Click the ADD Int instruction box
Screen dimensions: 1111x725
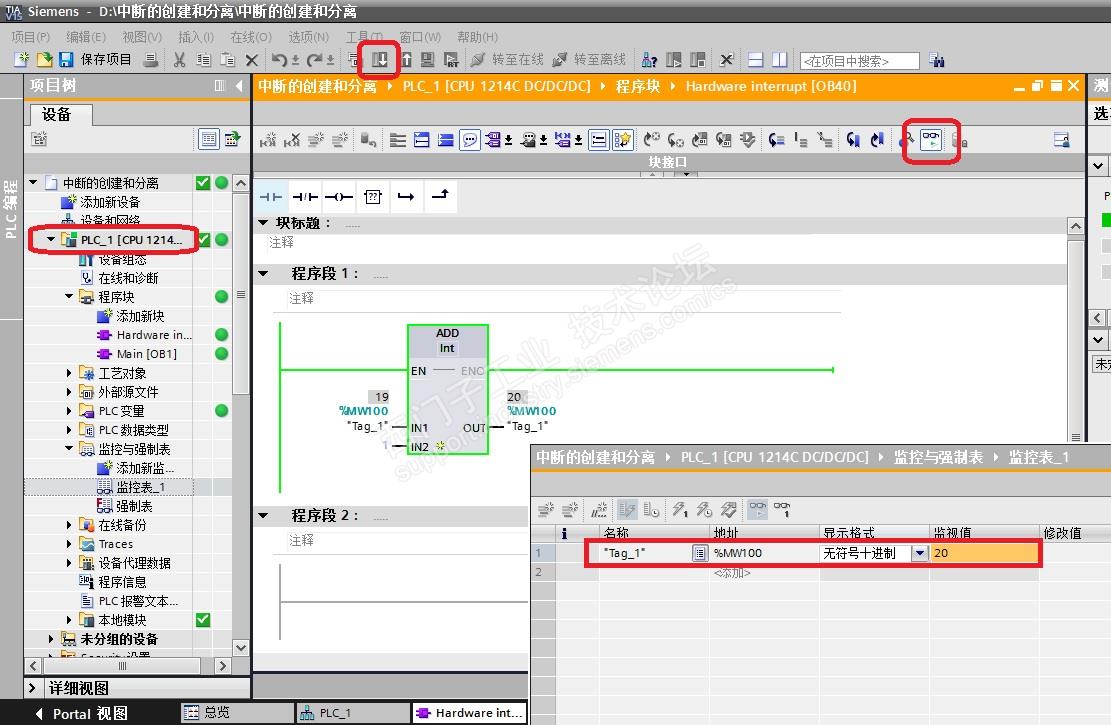(x=448, y=388)
